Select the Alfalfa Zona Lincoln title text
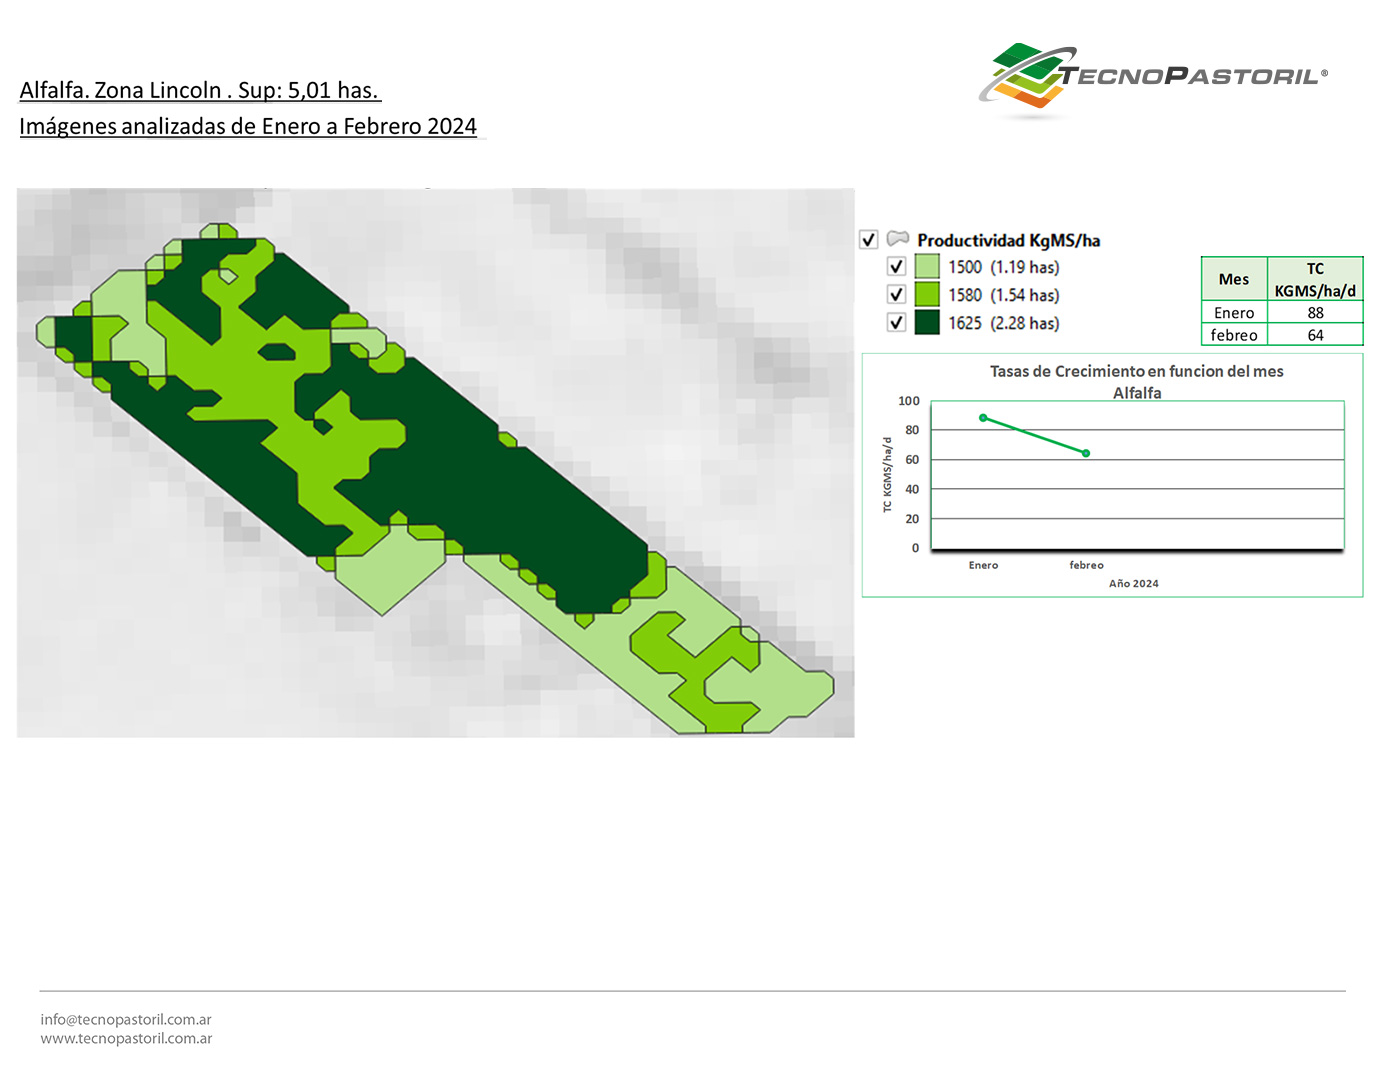Screen dimensions: 1385x1070 pyautogui.click(x=200, y=90)
